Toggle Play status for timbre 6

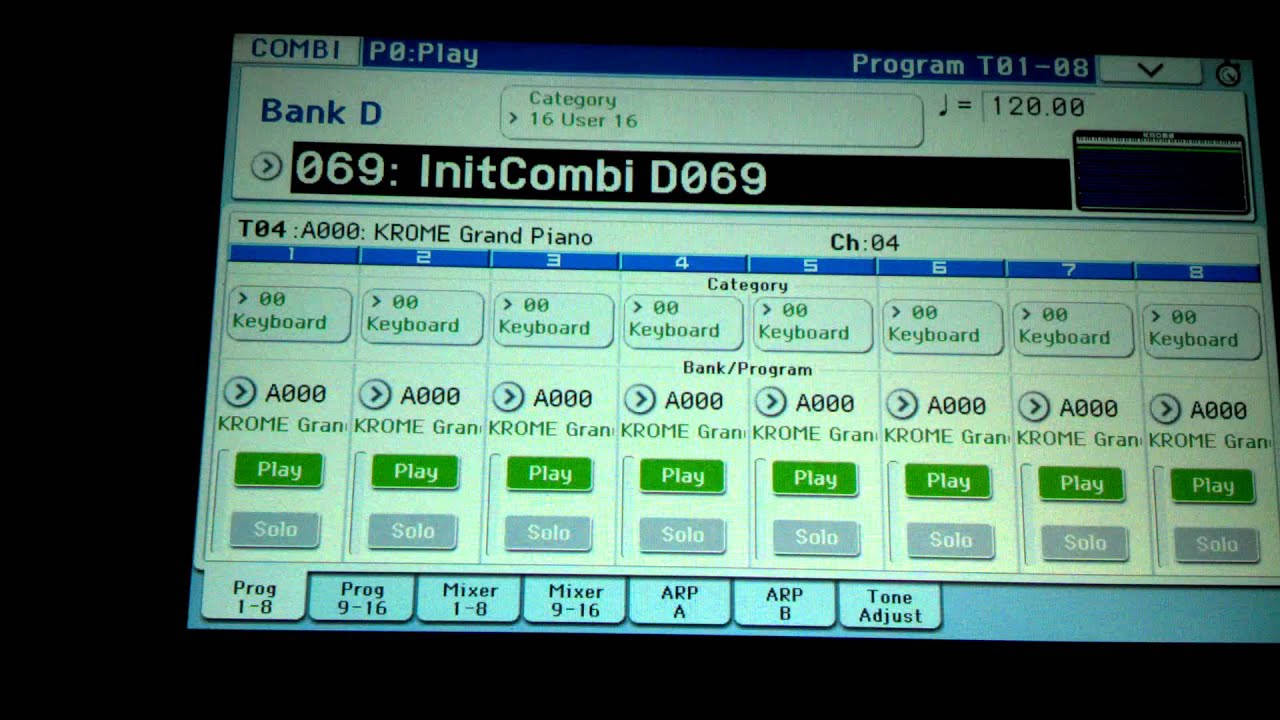coord(948,481)
